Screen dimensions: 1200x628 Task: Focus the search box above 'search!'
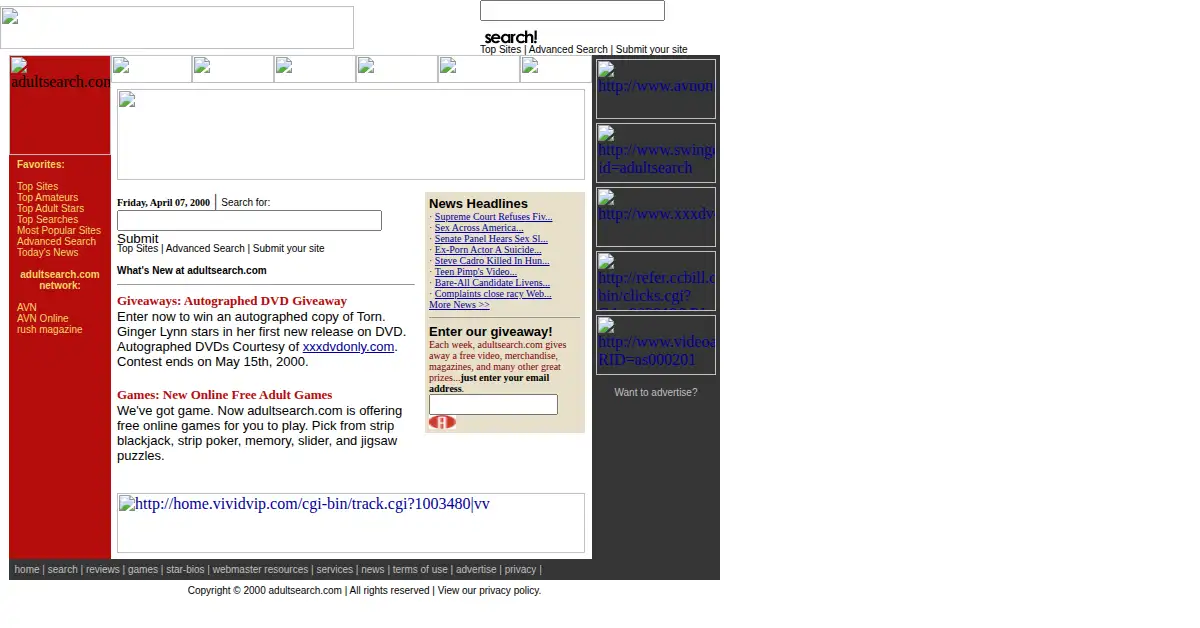tap(572, 10)
